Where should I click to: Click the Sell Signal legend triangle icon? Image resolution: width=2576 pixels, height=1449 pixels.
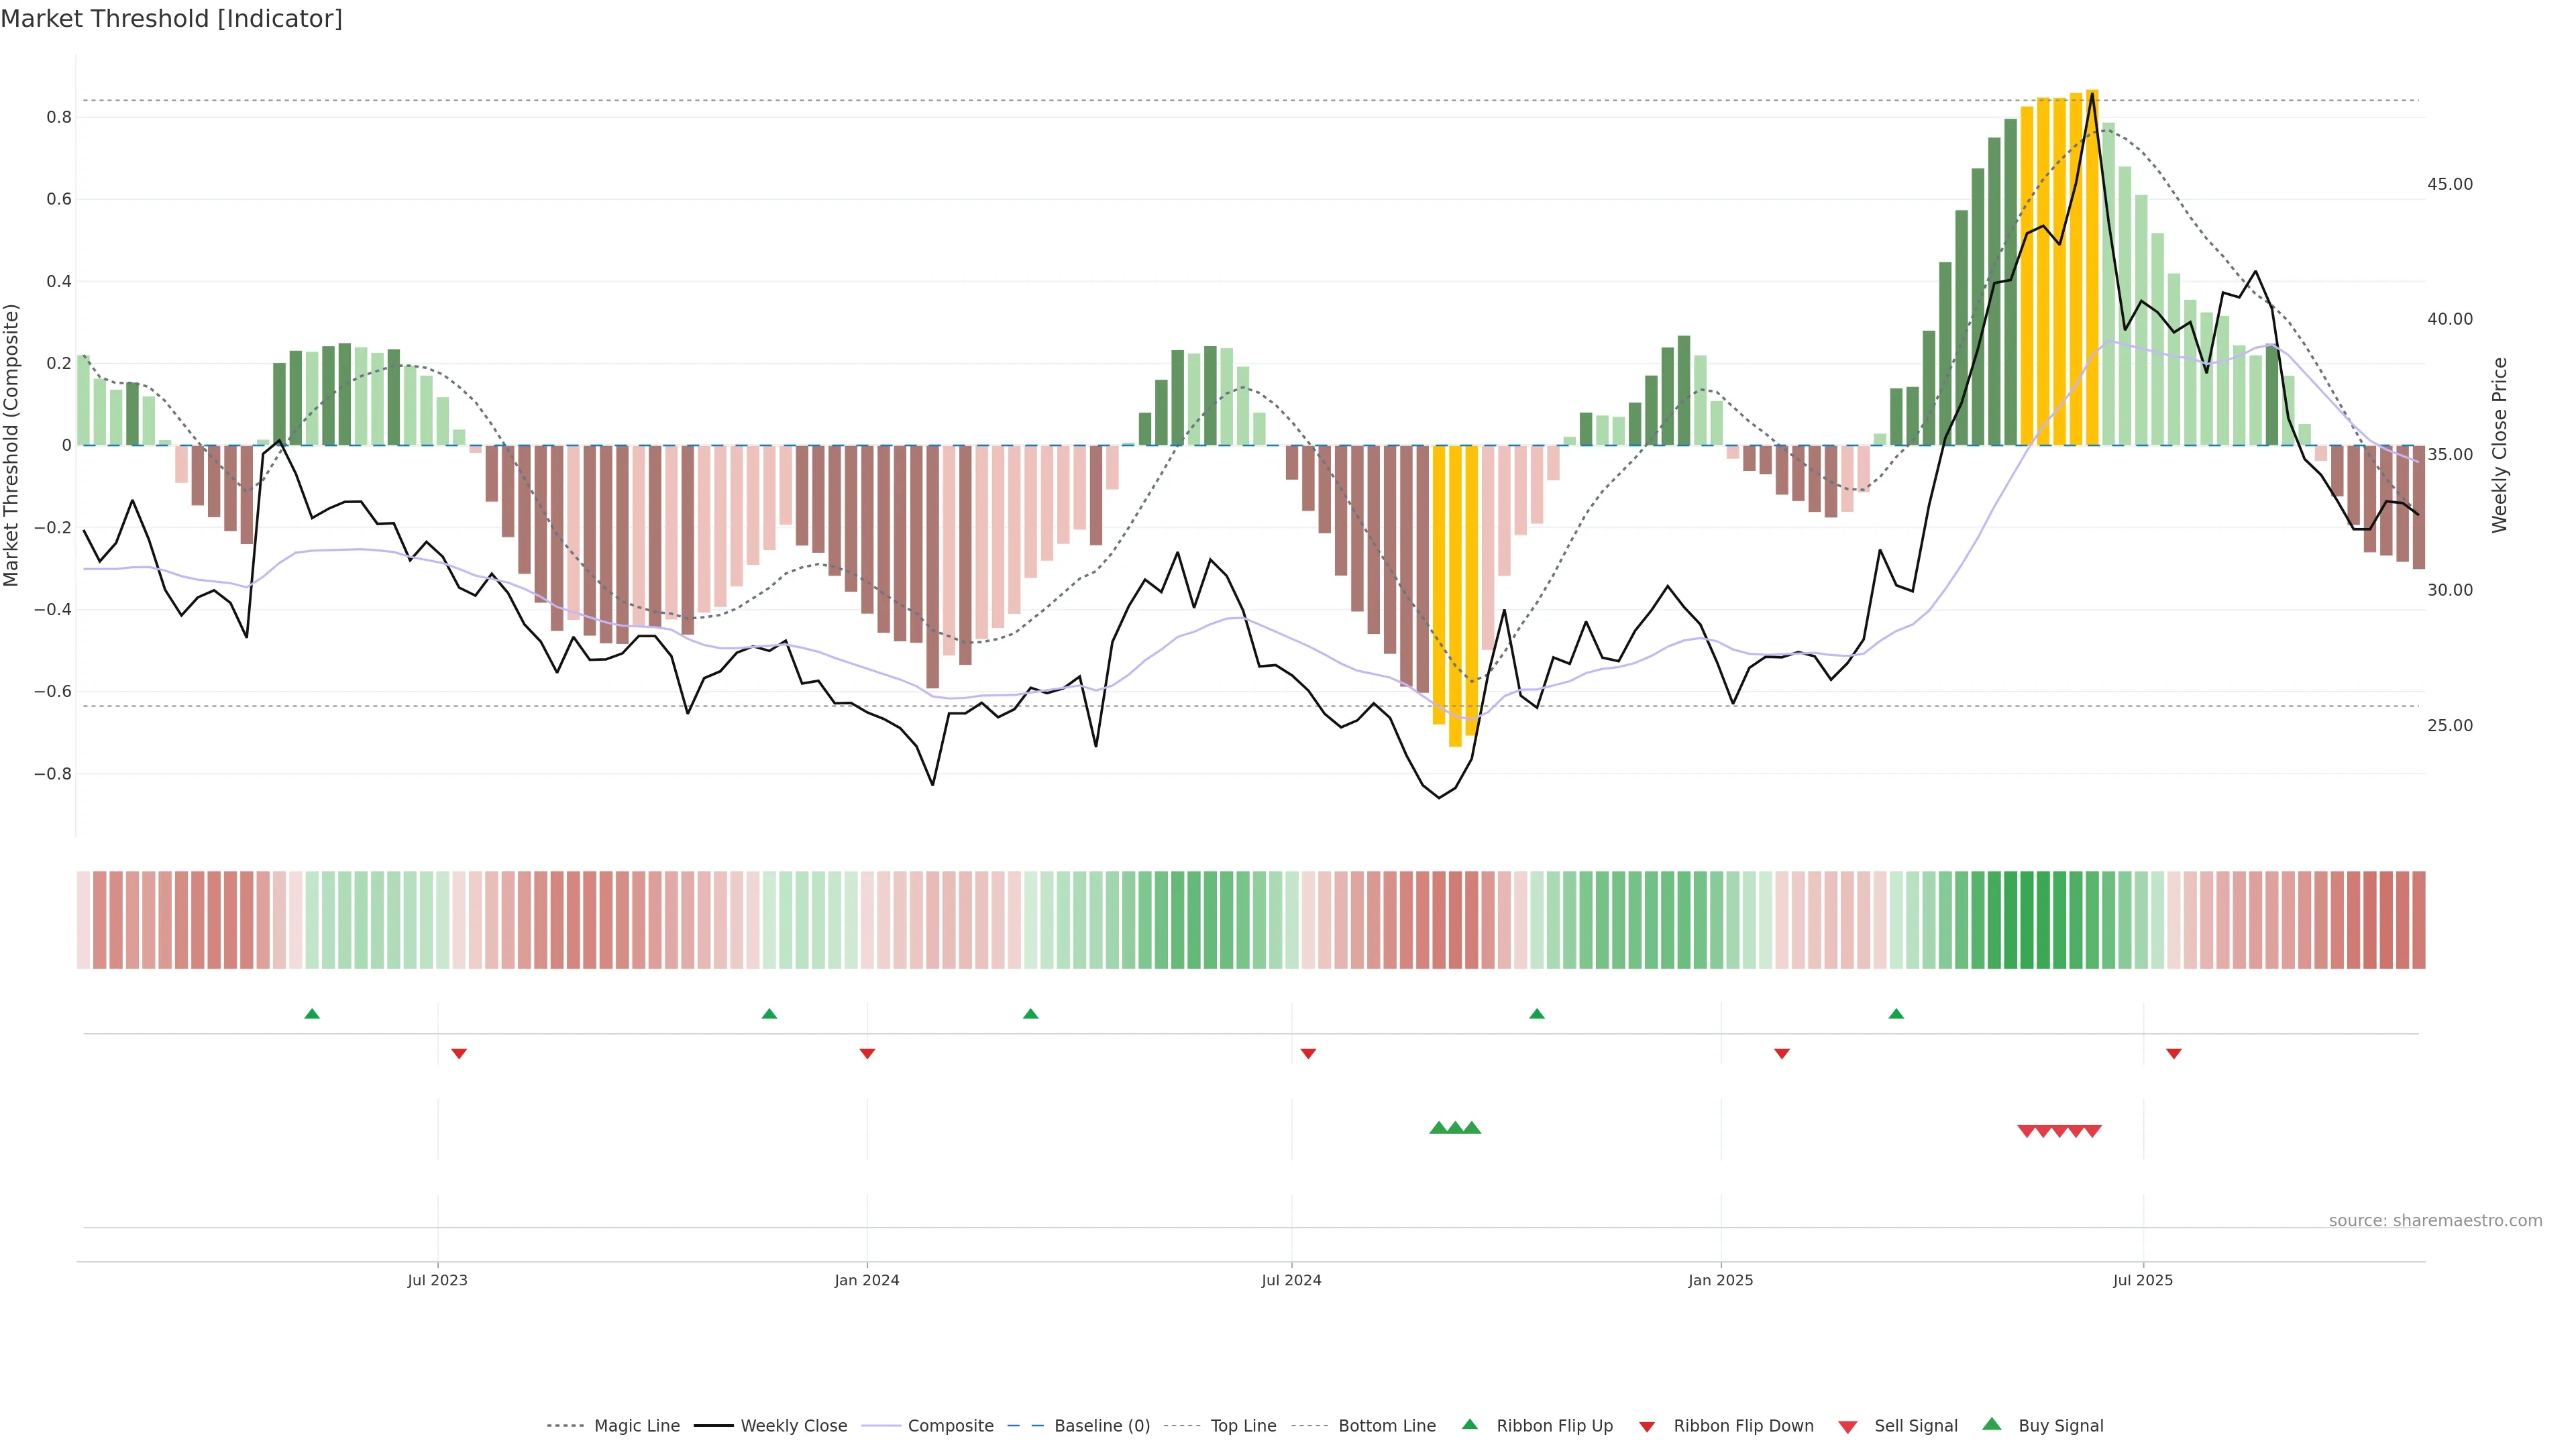(1848, 1426)
